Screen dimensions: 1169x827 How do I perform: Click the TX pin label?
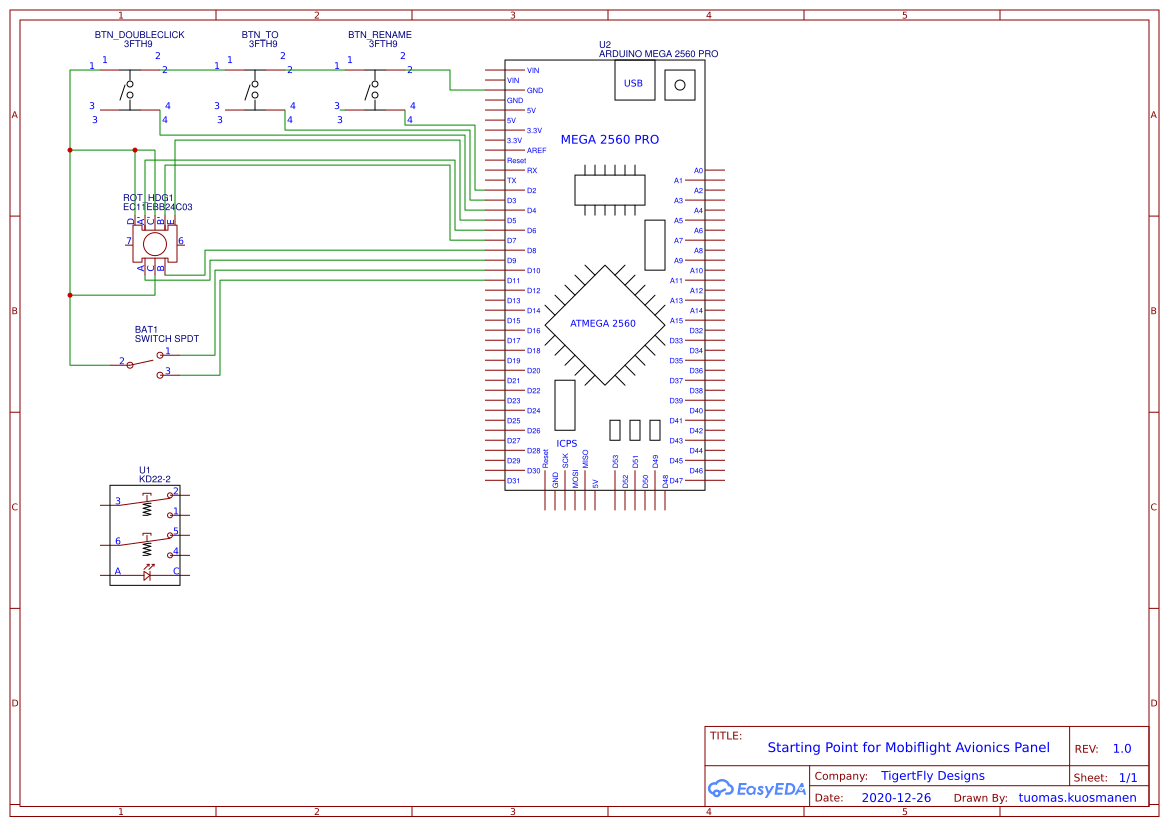pyautogui.click(x=512, y=180)
